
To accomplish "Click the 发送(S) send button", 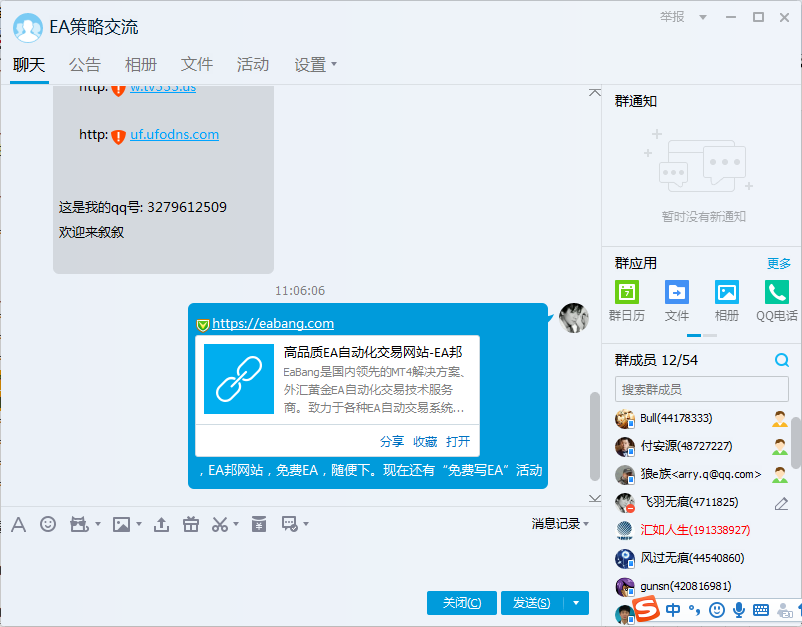I will click(532, 603).
